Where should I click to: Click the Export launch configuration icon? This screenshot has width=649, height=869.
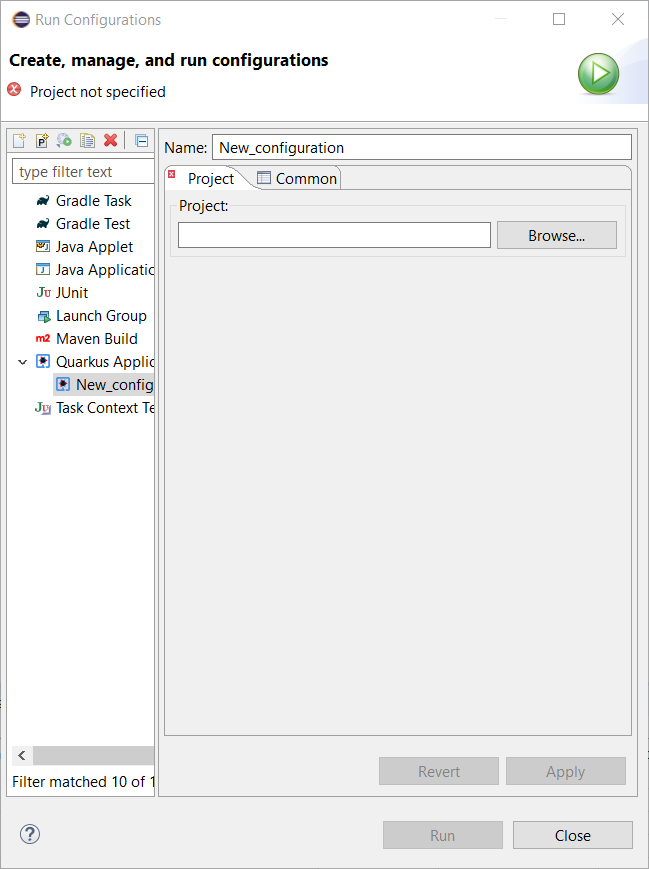pyautogui.click(x=65, y=141)
